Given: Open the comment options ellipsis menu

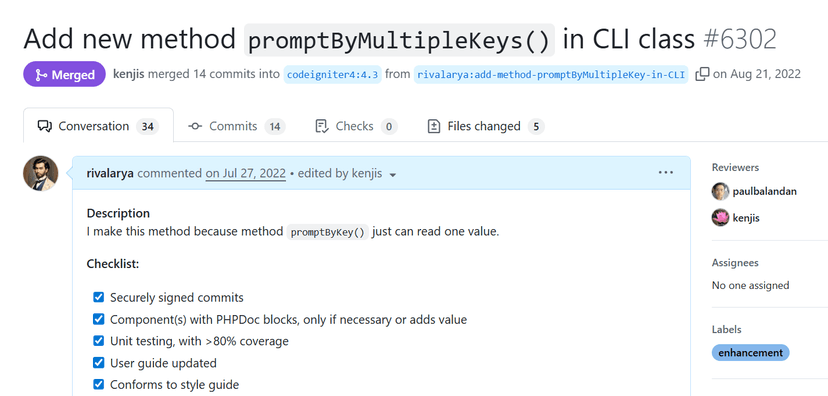Looking at the screenshot, I should [x=665, y=173].
